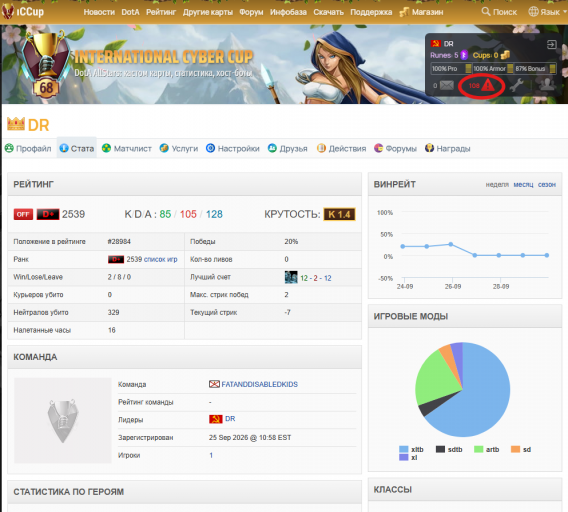Open Поддержка in top navigation
Viewport: 568px width, 512px height.
[x=371, y=12]
